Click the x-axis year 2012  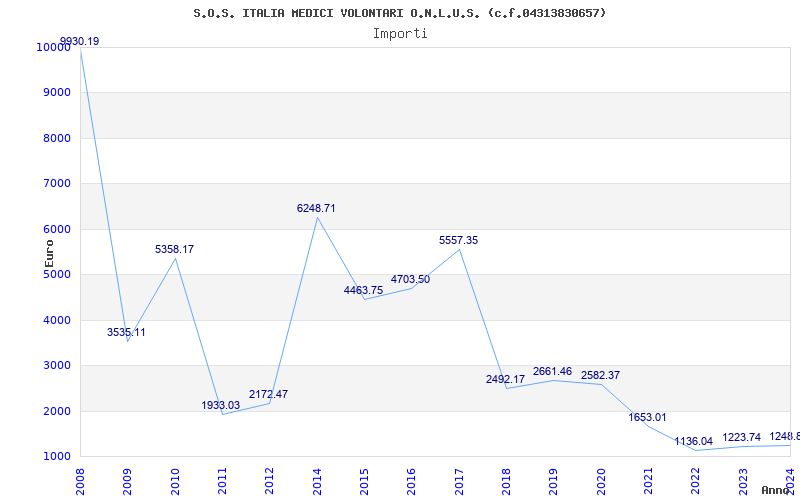270,481
